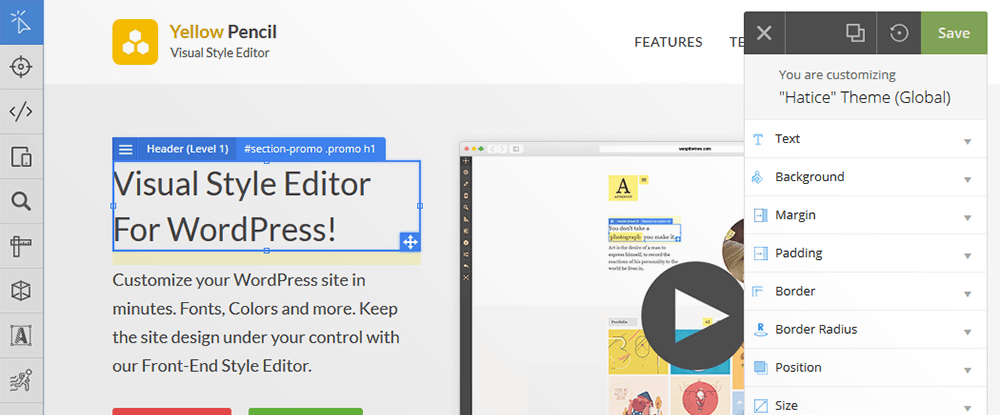Click the move handle on selected heading
Viewport: 1000px width, 415px height.
(409, 242)
